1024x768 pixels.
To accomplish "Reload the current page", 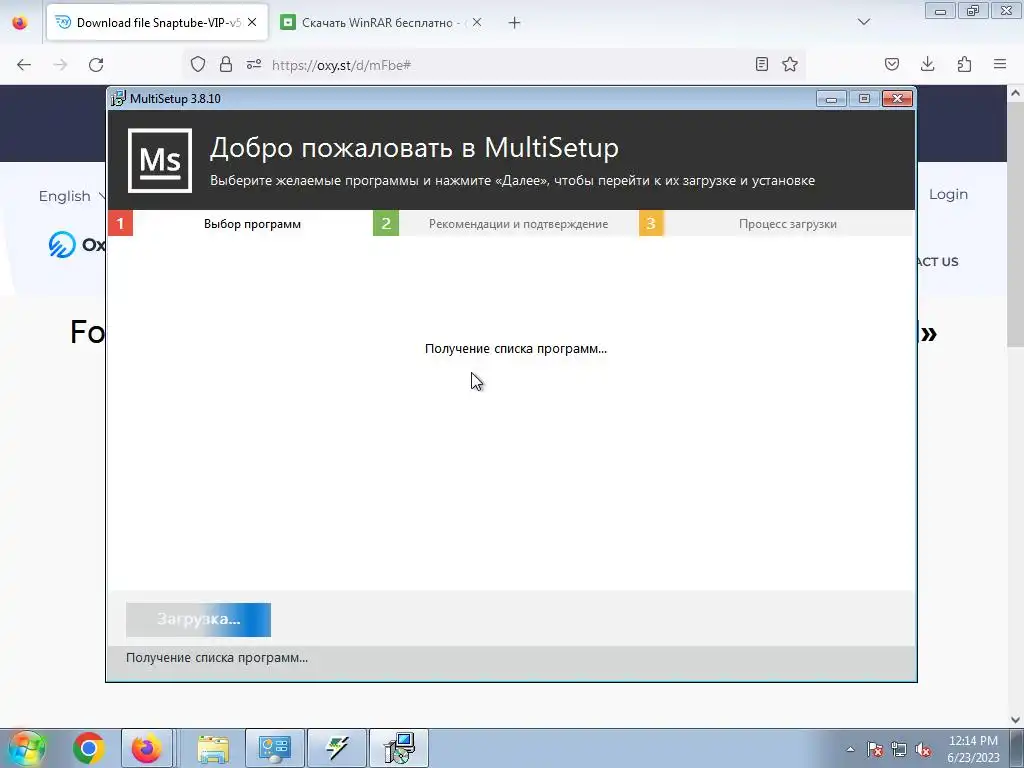I will (96, 65).
